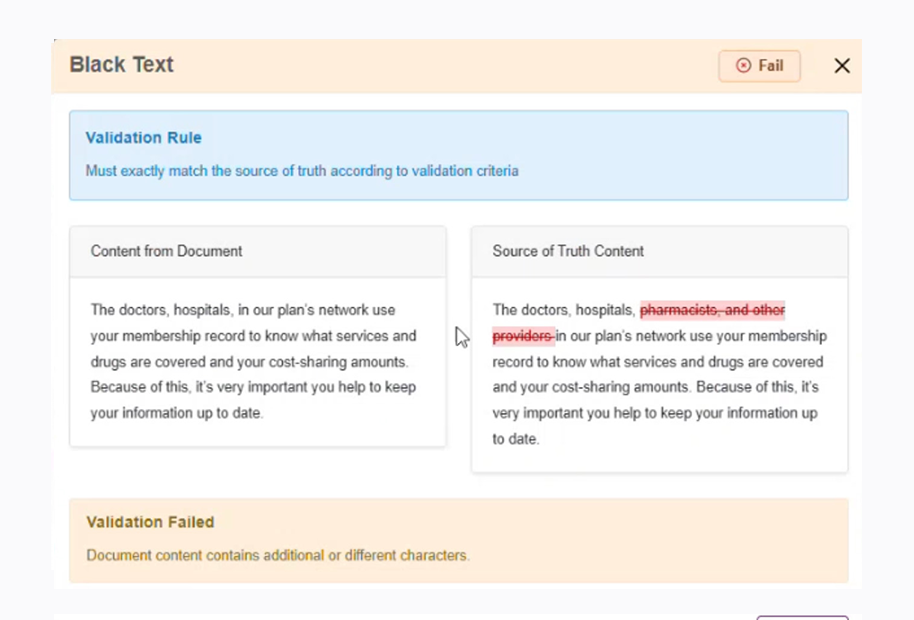Click 'drugs are covered' in document content panel
Screen dimensions: 914x620
(147, 362)
